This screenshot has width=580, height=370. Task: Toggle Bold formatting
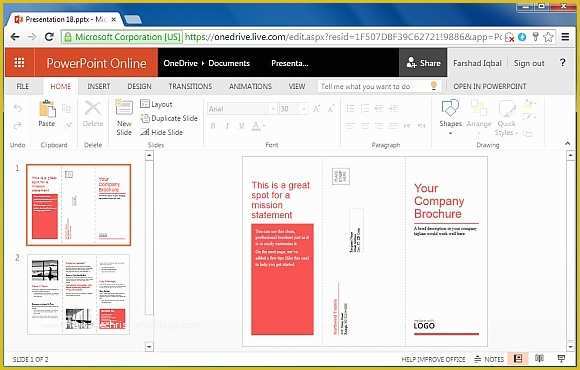[x=213, y=126]
